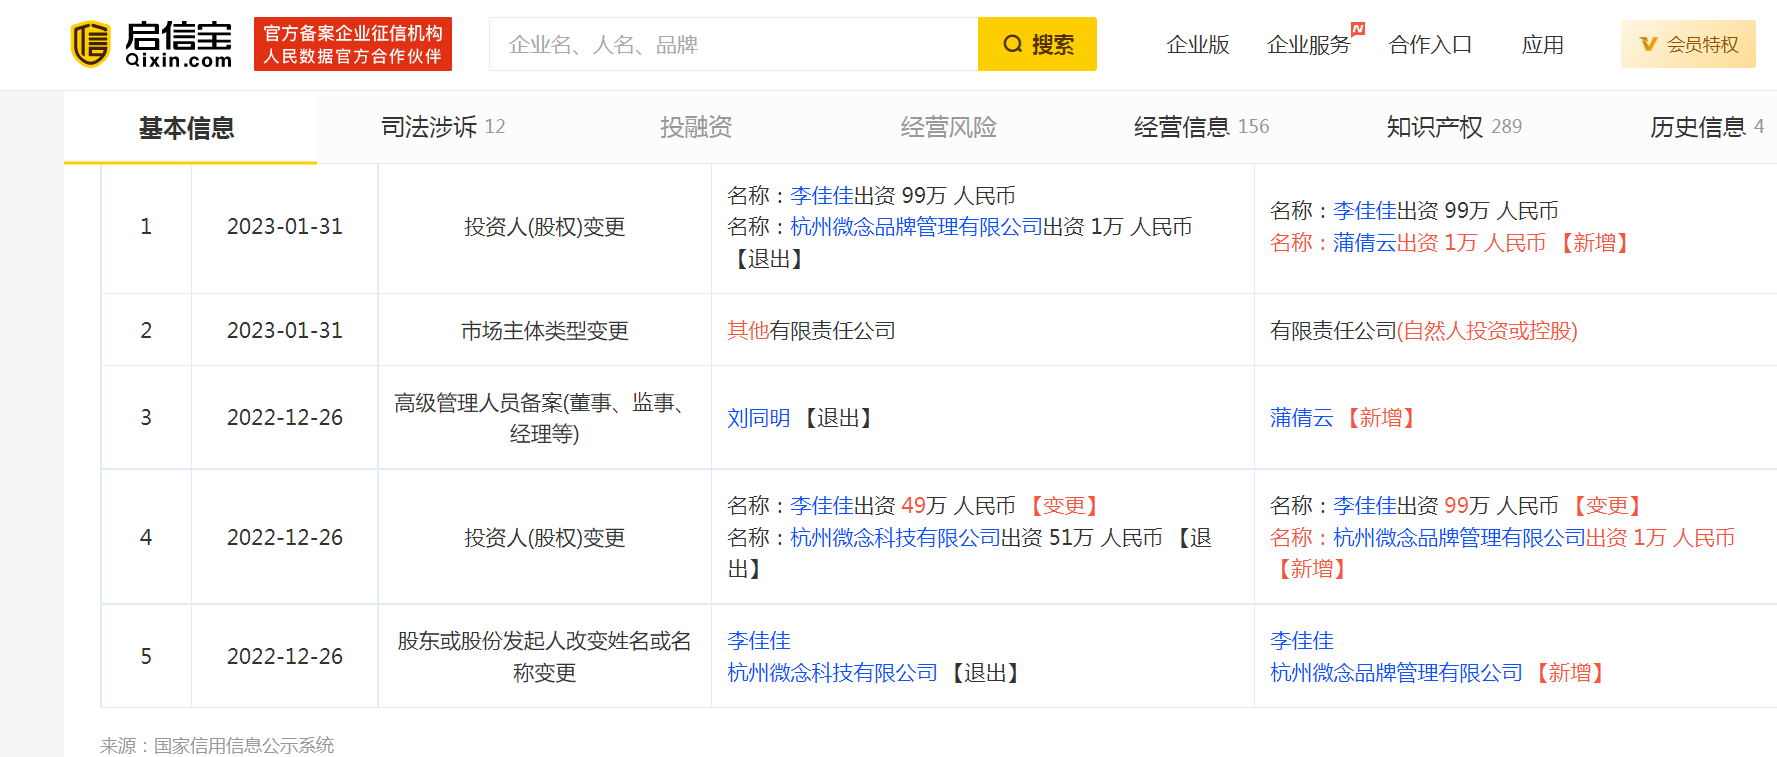Screen dimensions: 1777x757
Task: Open the 刘同明 link
Action: (758, 418)
